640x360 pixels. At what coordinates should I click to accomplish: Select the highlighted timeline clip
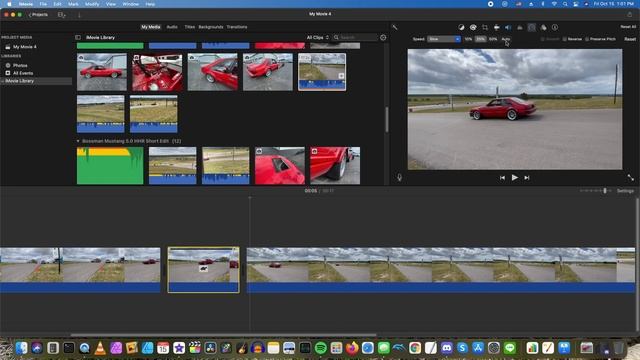tap(203, 269)
